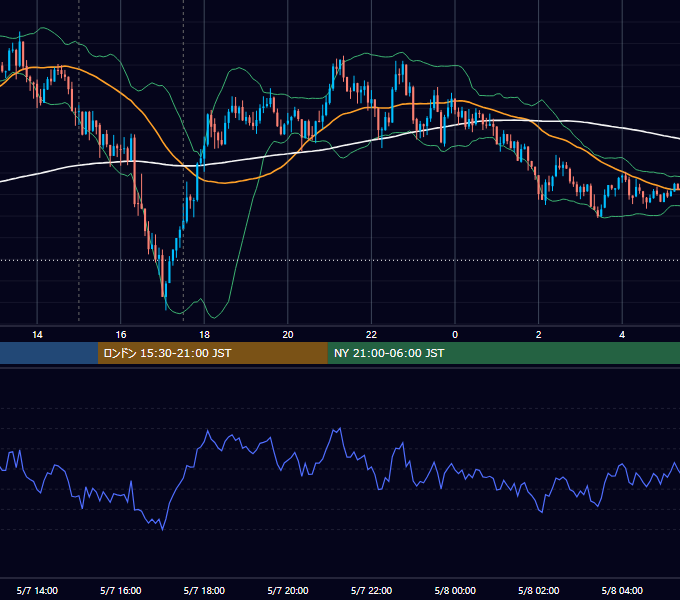Click the 5/8 04:00 date label
This screenshot has width=680, height=600.
click(x=622, y=591)
